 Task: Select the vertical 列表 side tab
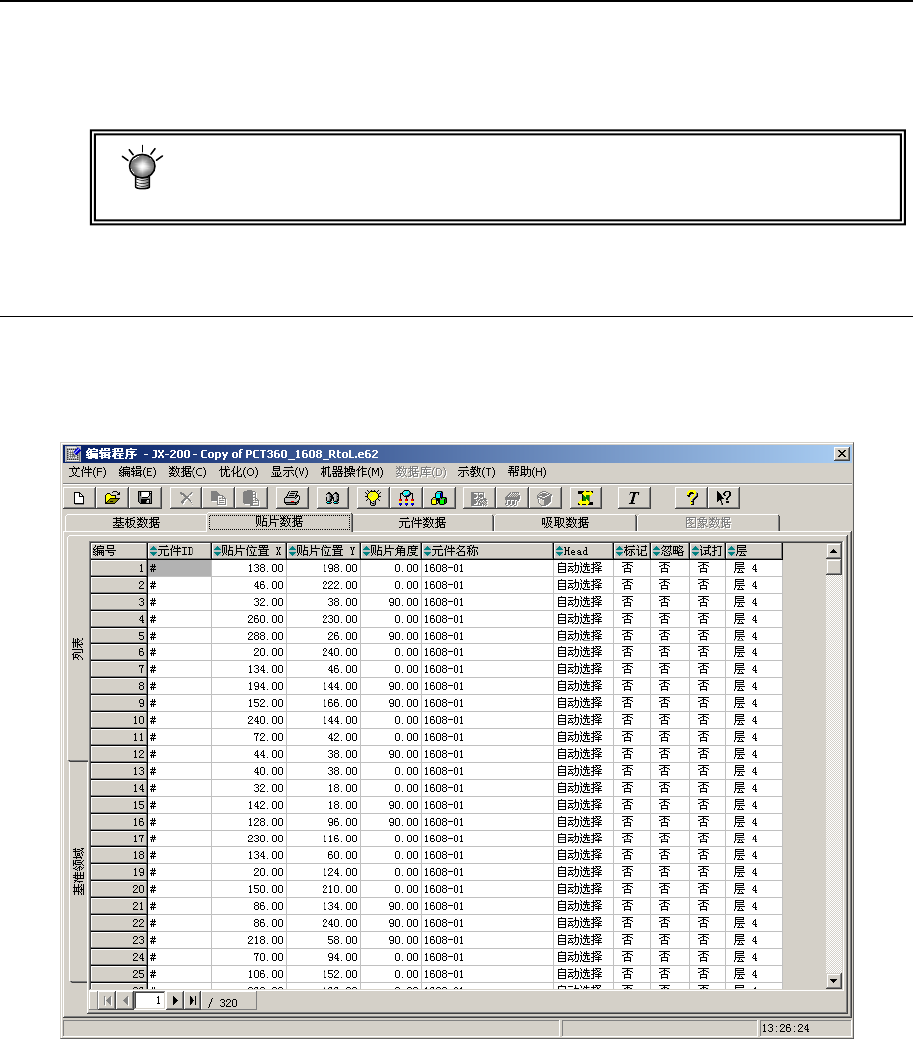click(x=78, y=649)
